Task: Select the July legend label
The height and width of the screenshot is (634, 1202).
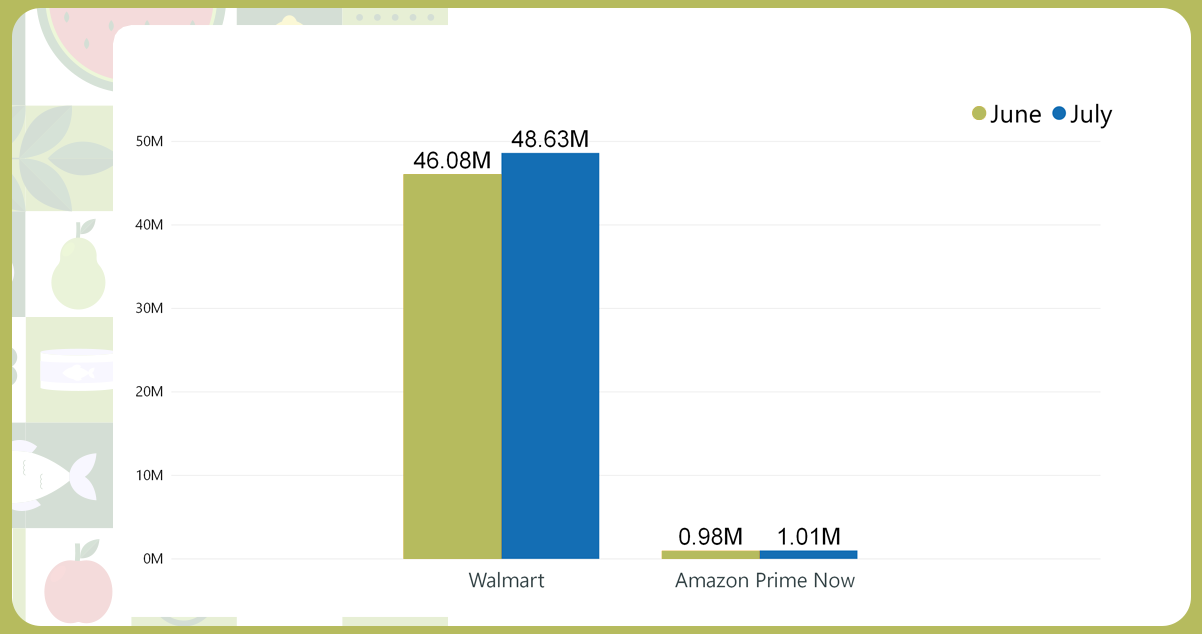Action: [1091, 114]
